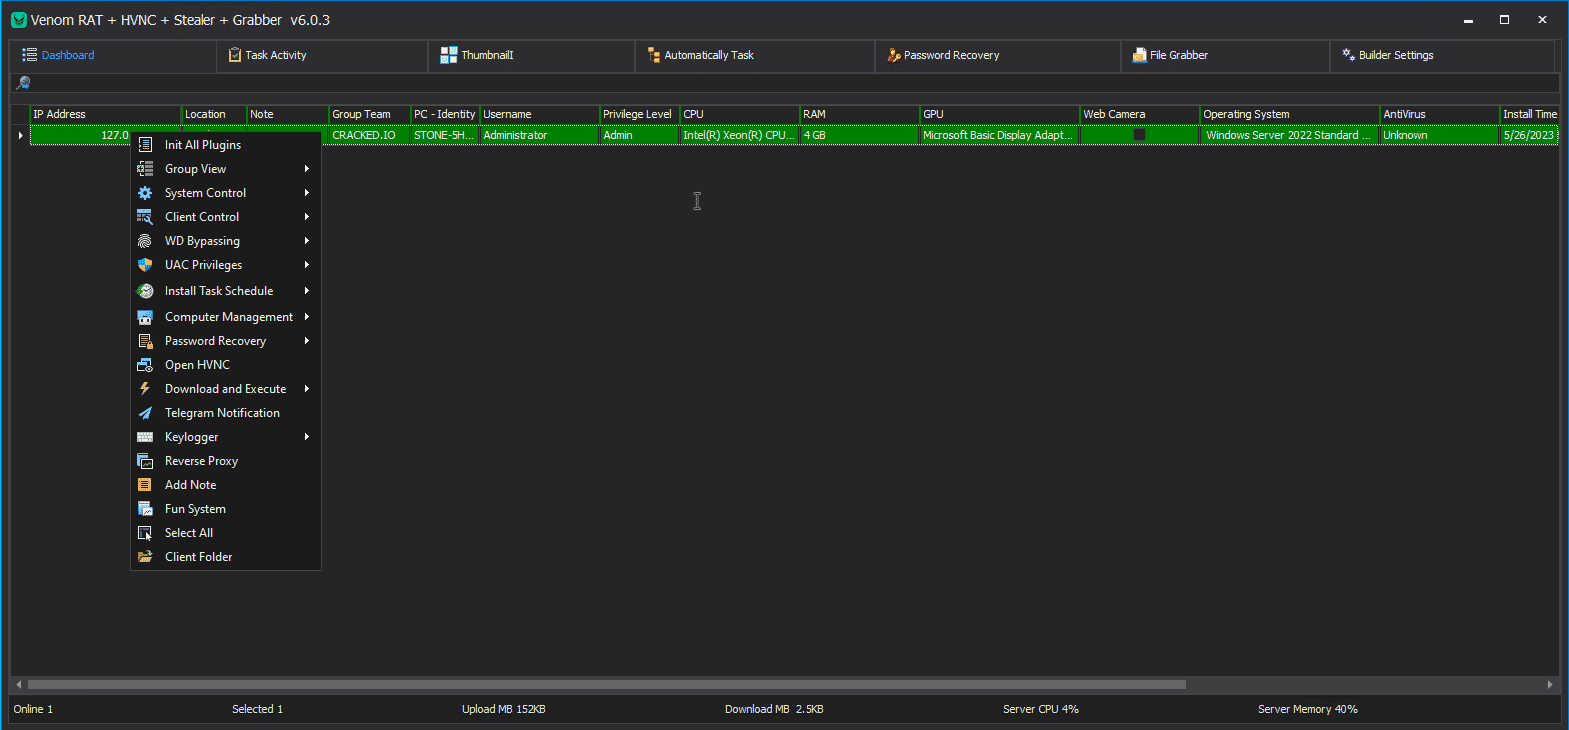Toggle the Web Camera checkbox in client row
1569x730 pixels.
[1139, 135]
